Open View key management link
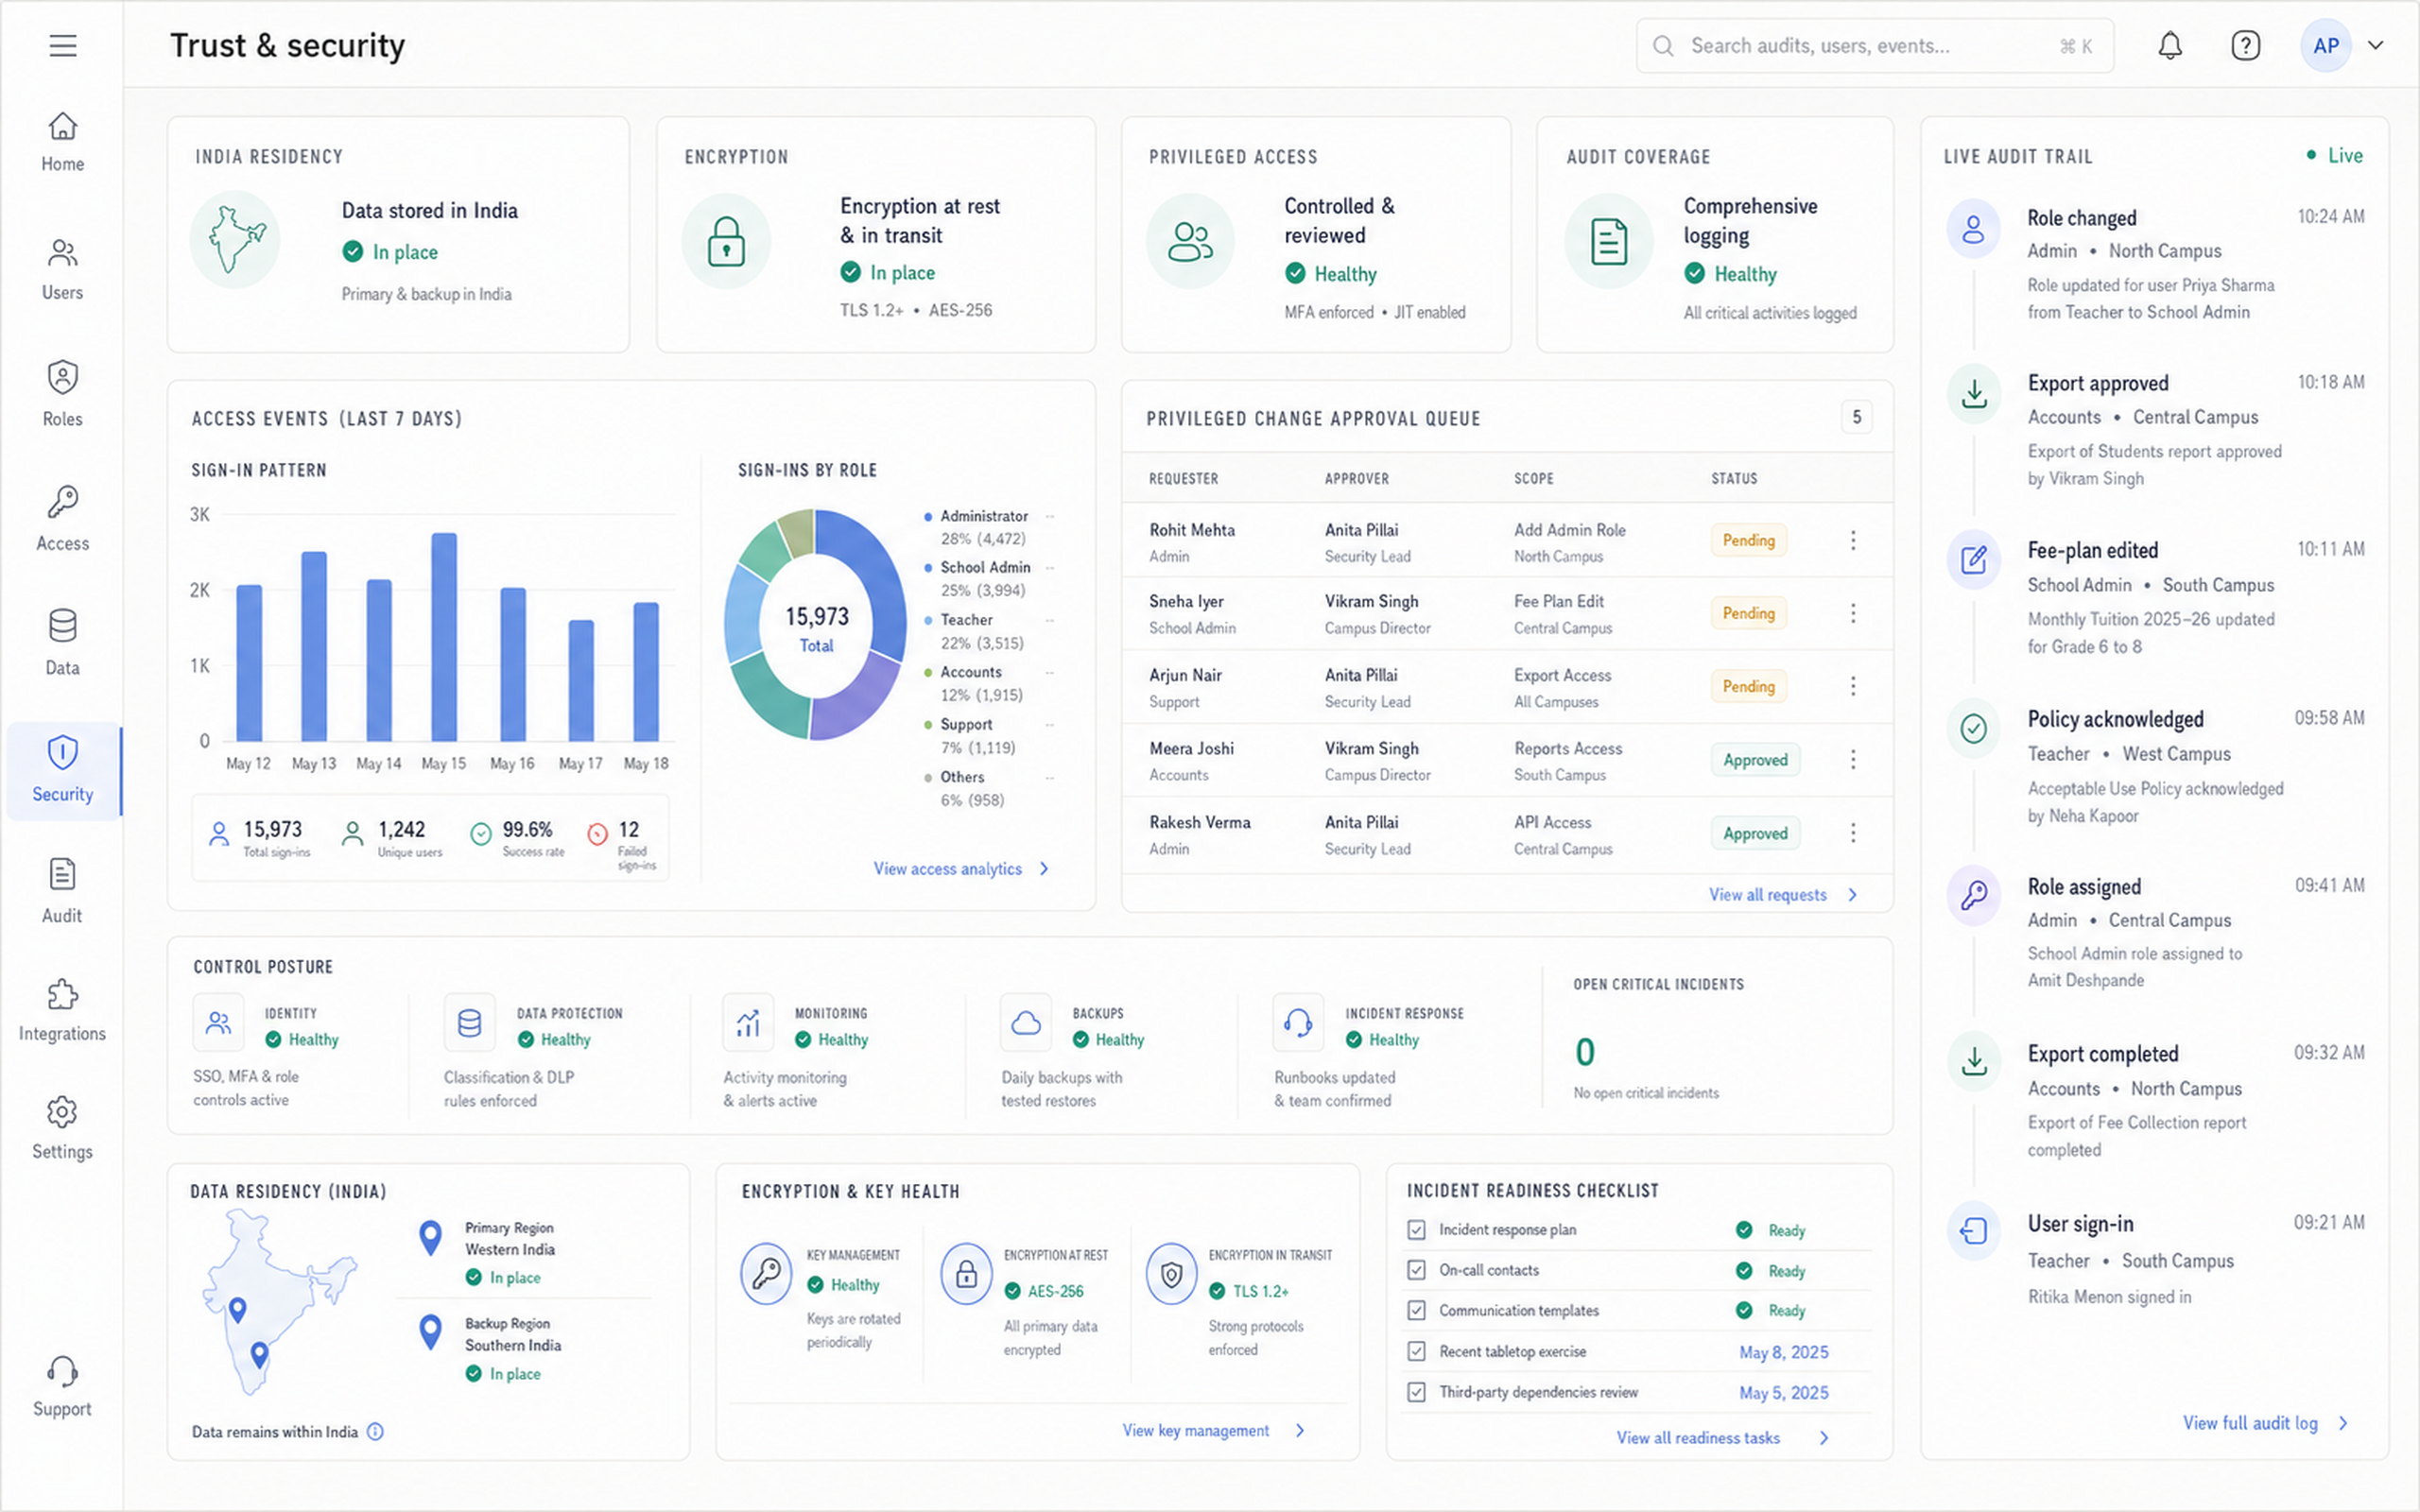Screen dimensions: 2420x1512 (x=1213, y=1431)
